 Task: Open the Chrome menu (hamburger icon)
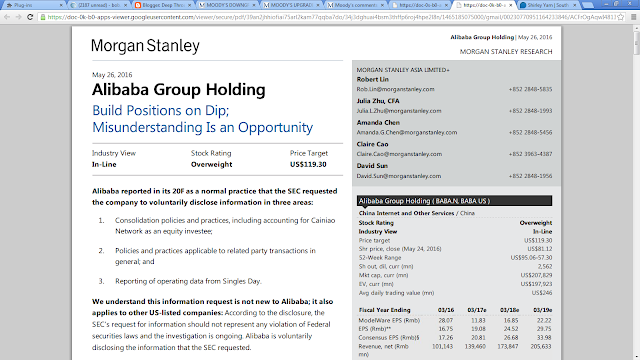(x=633, y=17)
